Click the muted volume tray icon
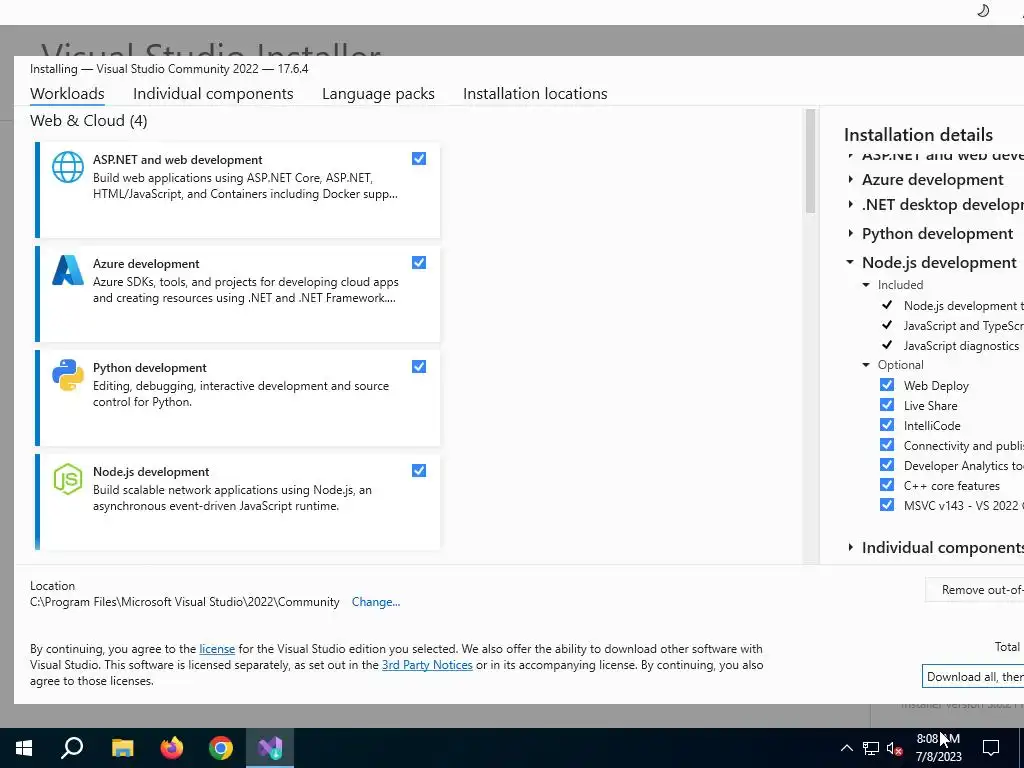This screenshot has width=1024, height=768. [x=895, y=748]
